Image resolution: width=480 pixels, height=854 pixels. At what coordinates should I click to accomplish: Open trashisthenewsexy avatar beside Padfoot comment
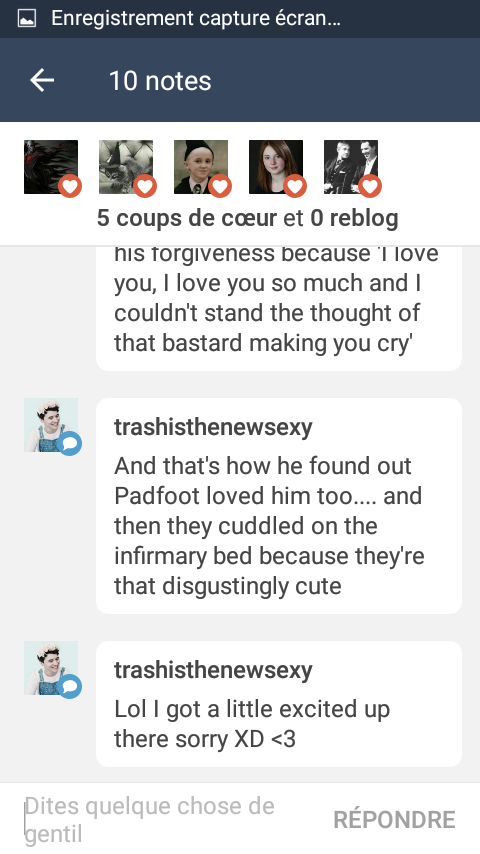(51, 425)
